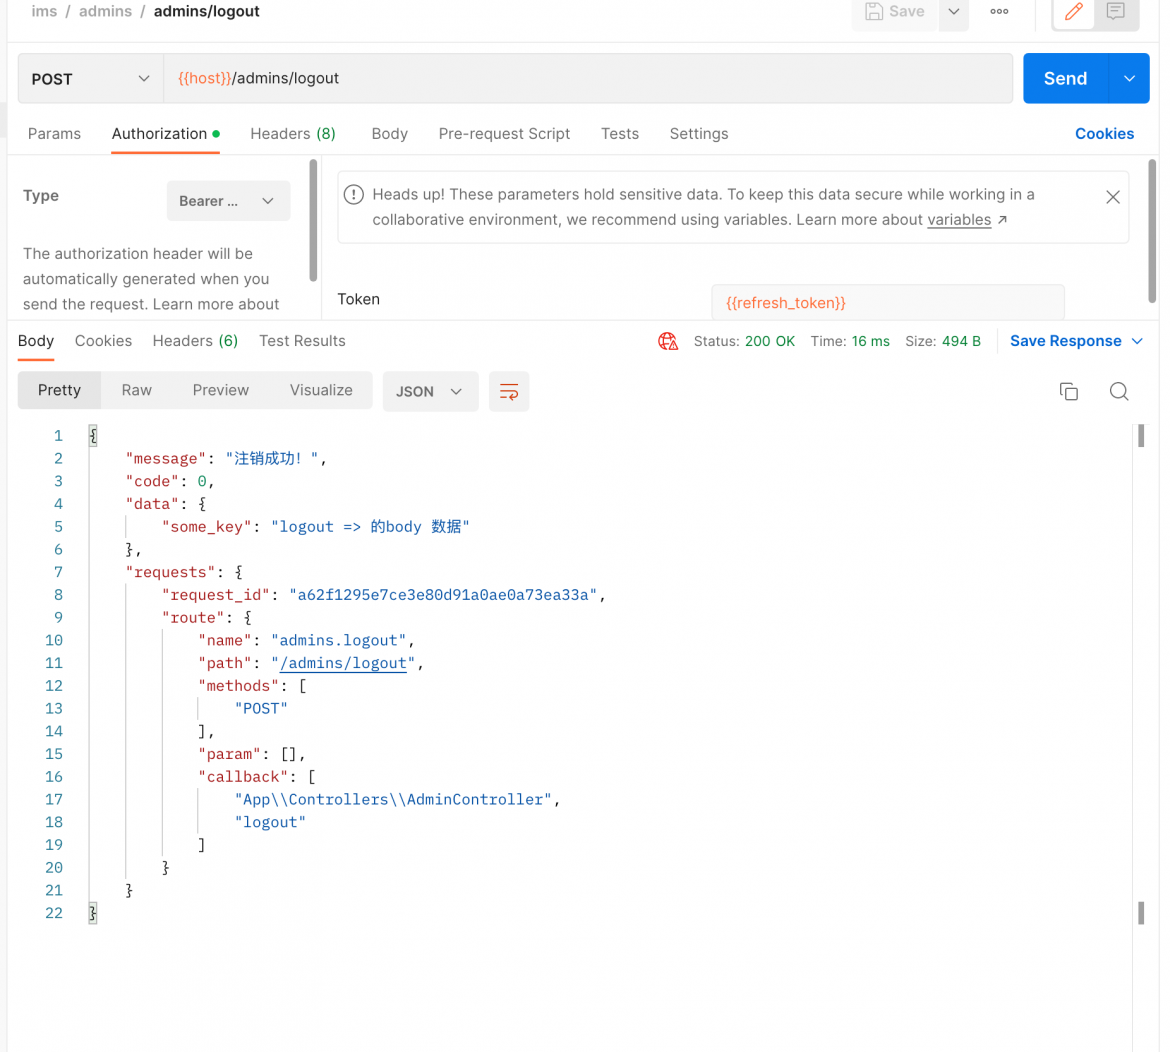Click the info icon in notice
Screen dimensions: 1170x1052
tap(354, 195)
